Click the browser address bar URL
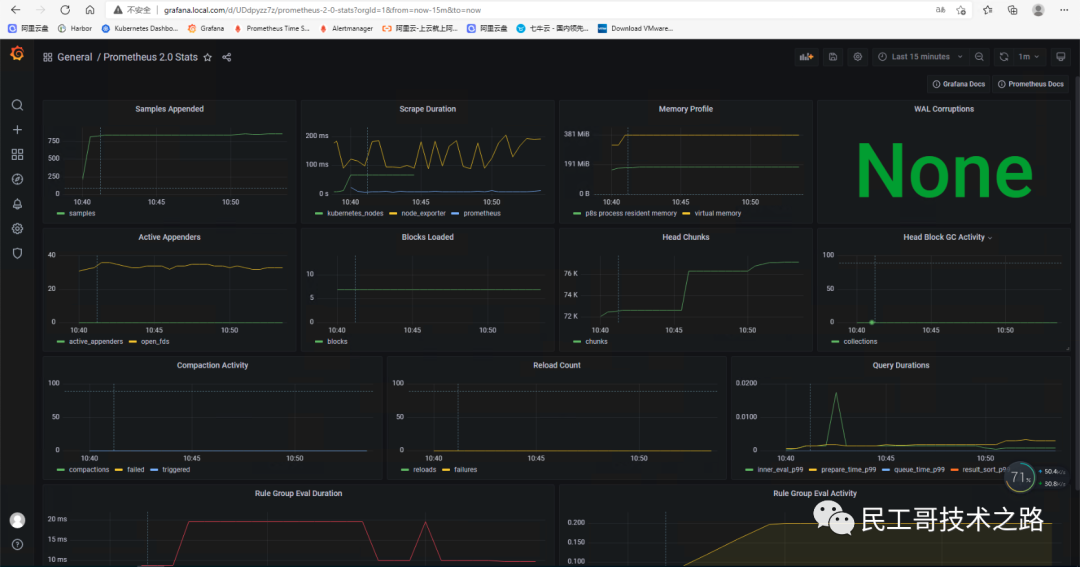1080x567 pixels. tap(322, 10)
